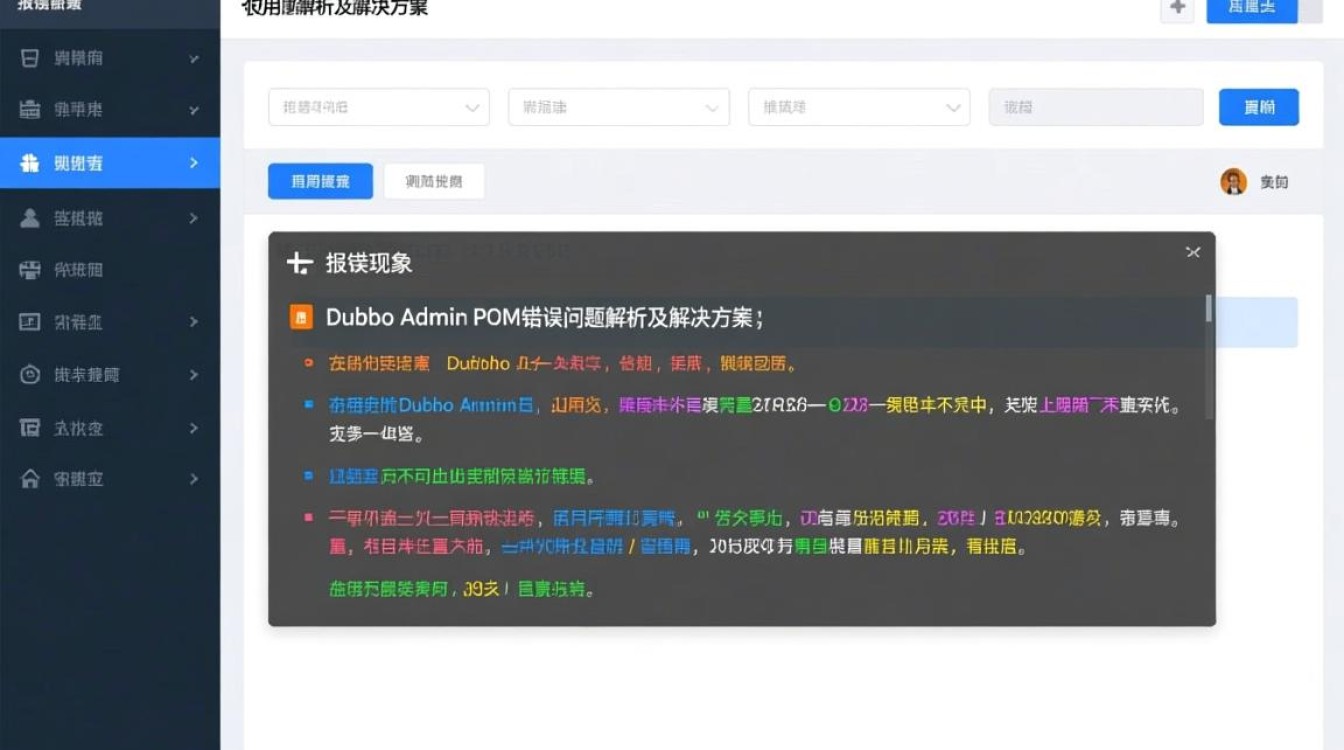1344x750 pixels.
Task: Select the active blue tab button
Action: click(x=320, y=181)
